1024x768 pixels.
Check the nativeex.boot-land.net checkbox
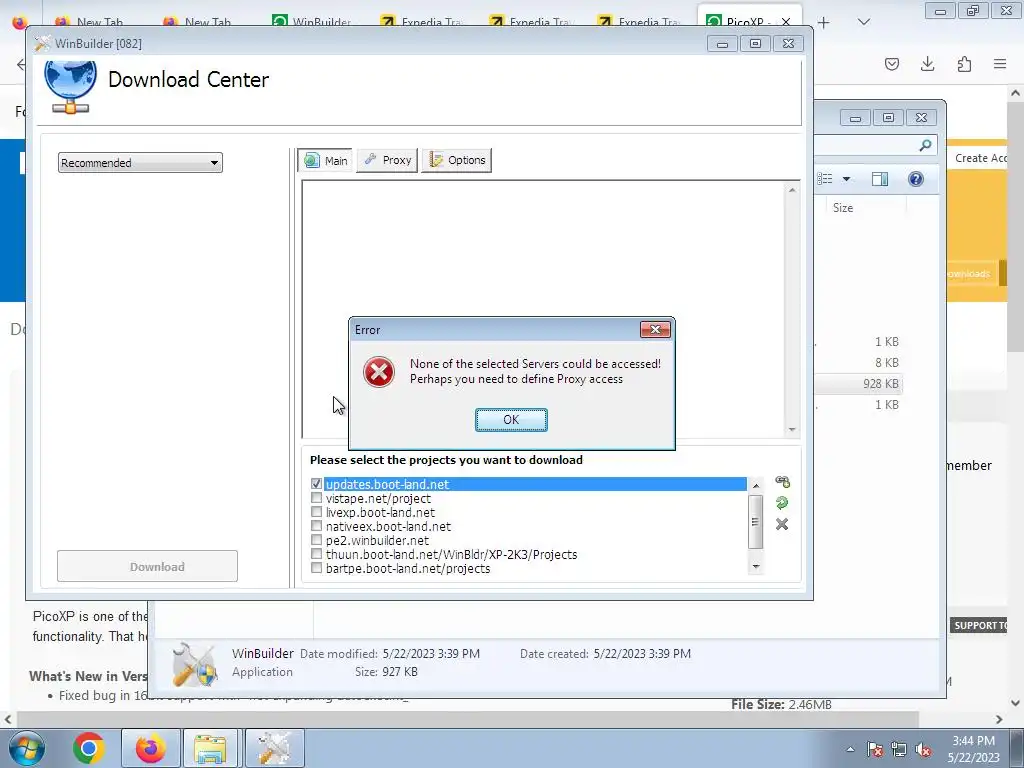(317, 526)
